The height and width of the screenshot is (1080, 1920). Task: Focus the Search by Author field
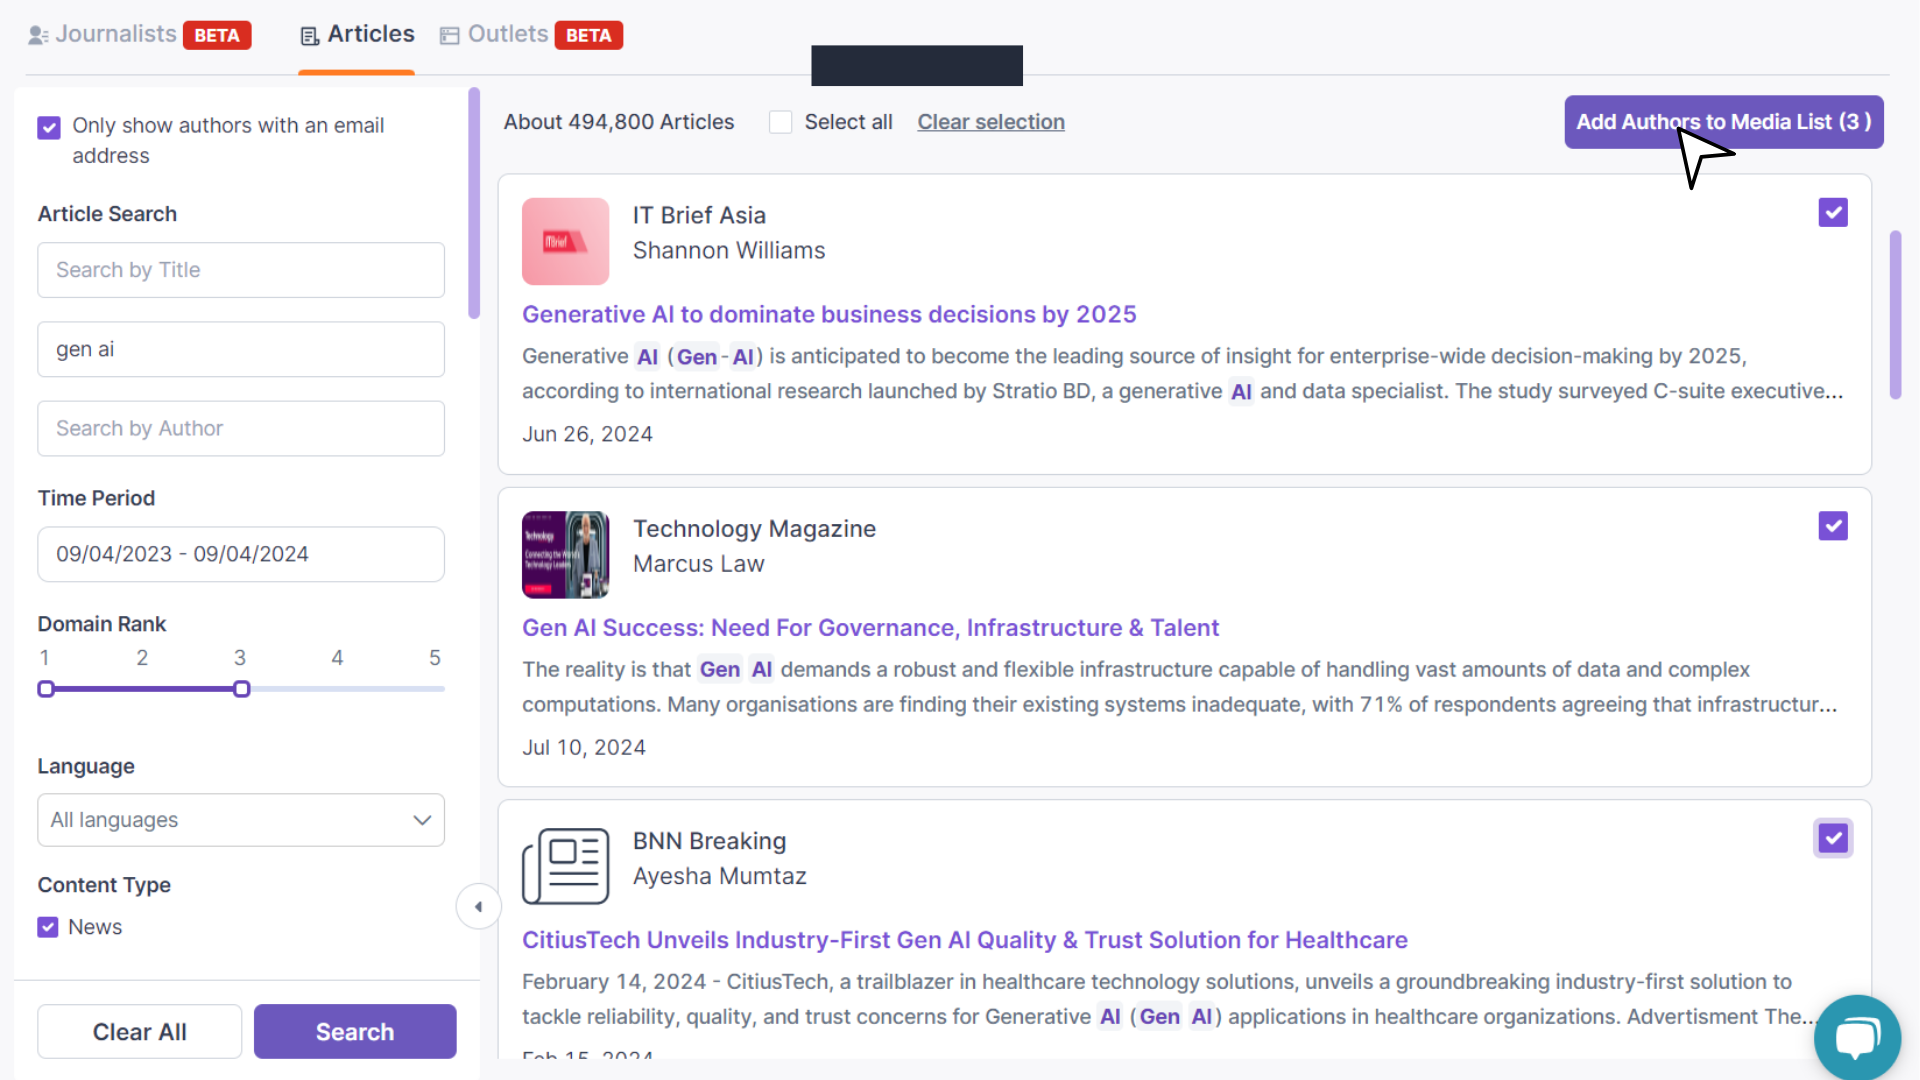(241, 428)
